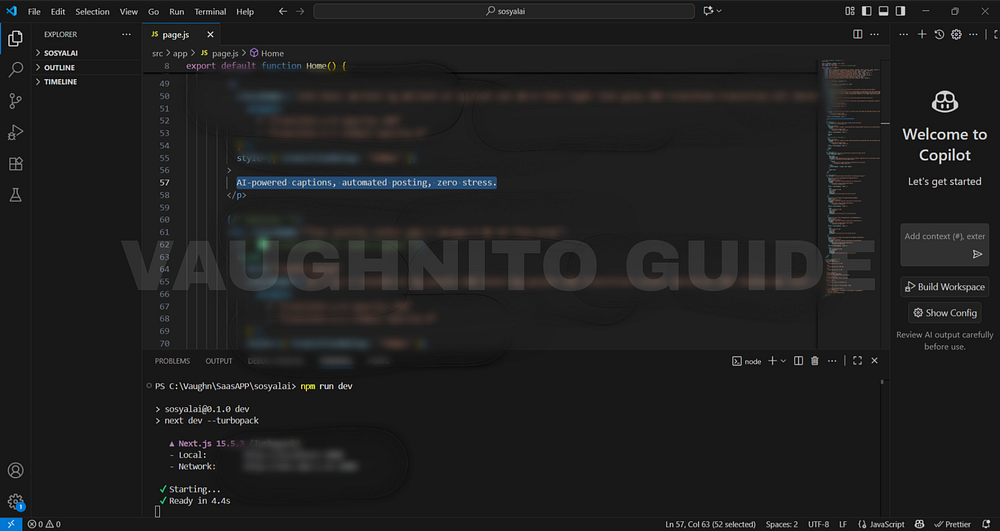Open Explorer views and more actions
Image resolution: width=1000 pixels, height=531 pixels.
tap(126, 34)
